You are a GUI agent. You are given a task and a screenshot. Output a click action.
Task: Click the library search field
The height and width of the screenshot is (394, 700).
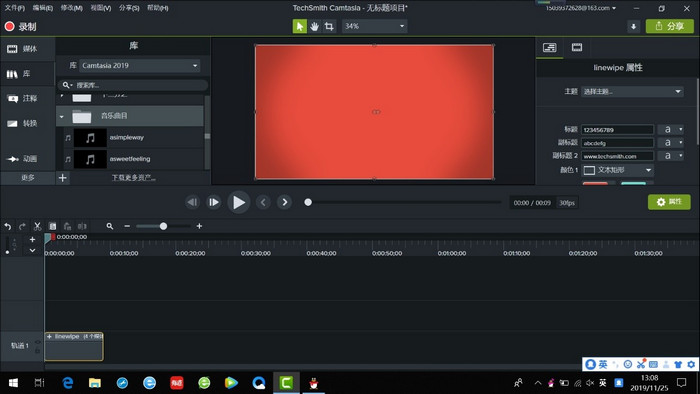click(x=133, y=85)
